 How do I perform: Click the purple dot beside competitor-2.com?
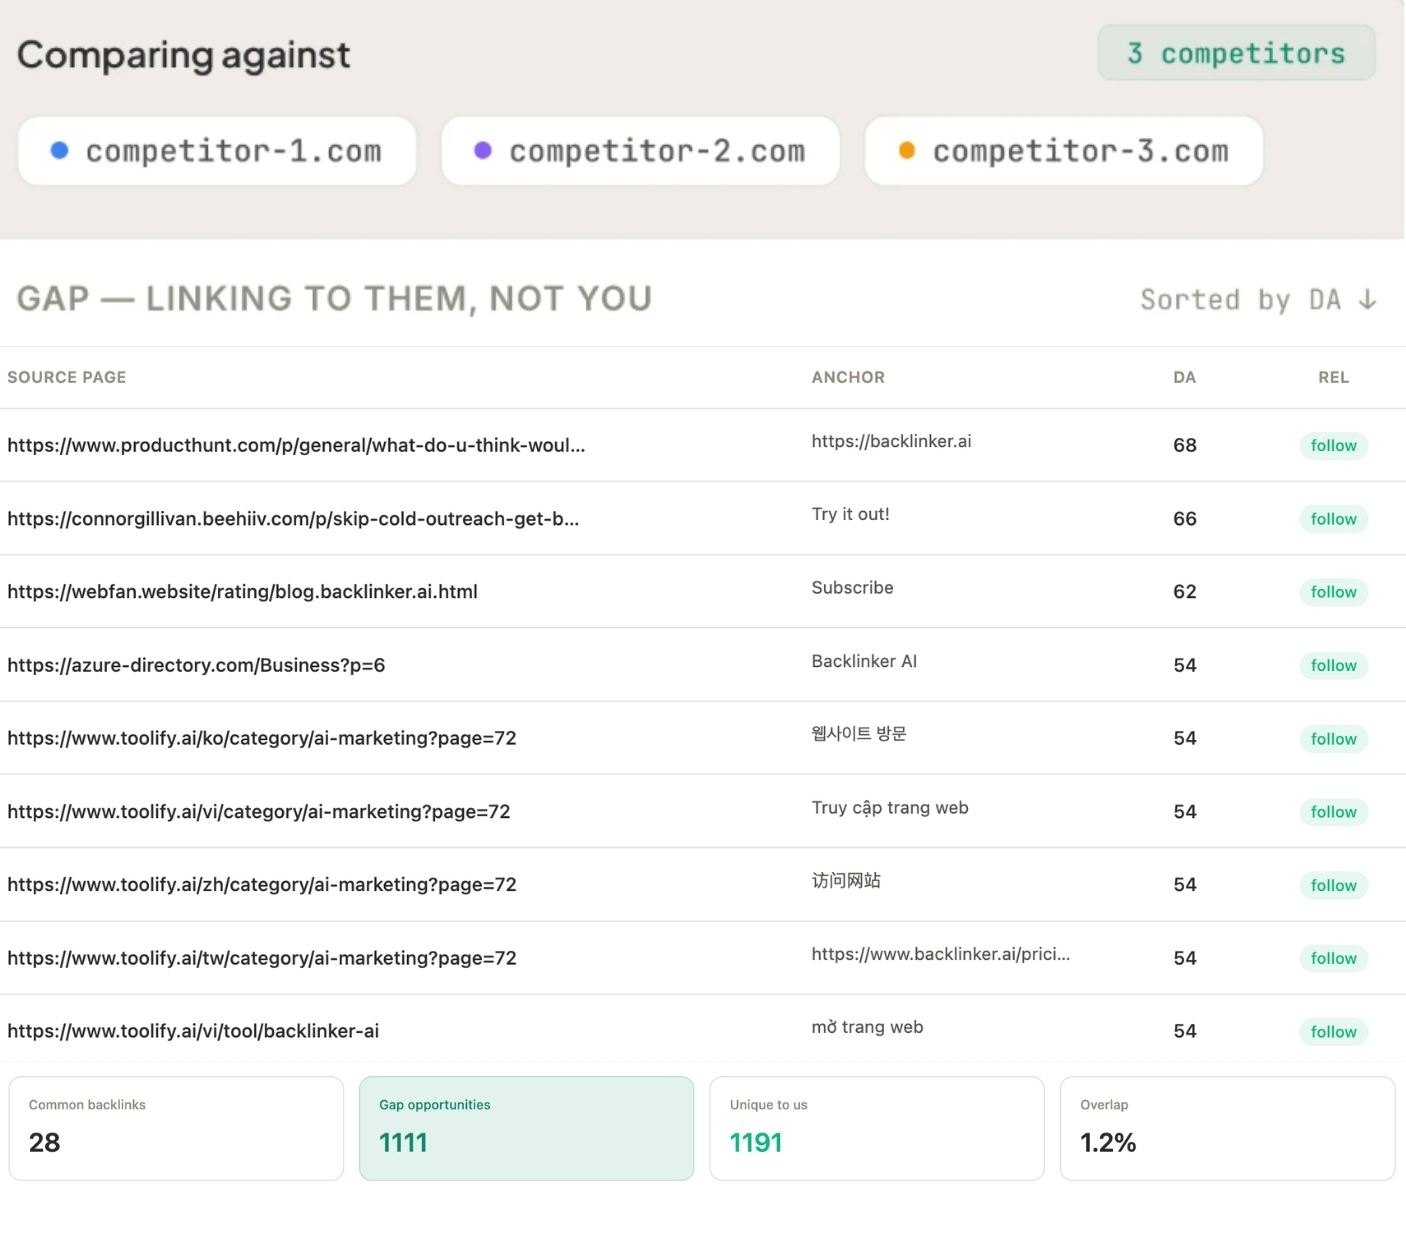click(482, 150)
